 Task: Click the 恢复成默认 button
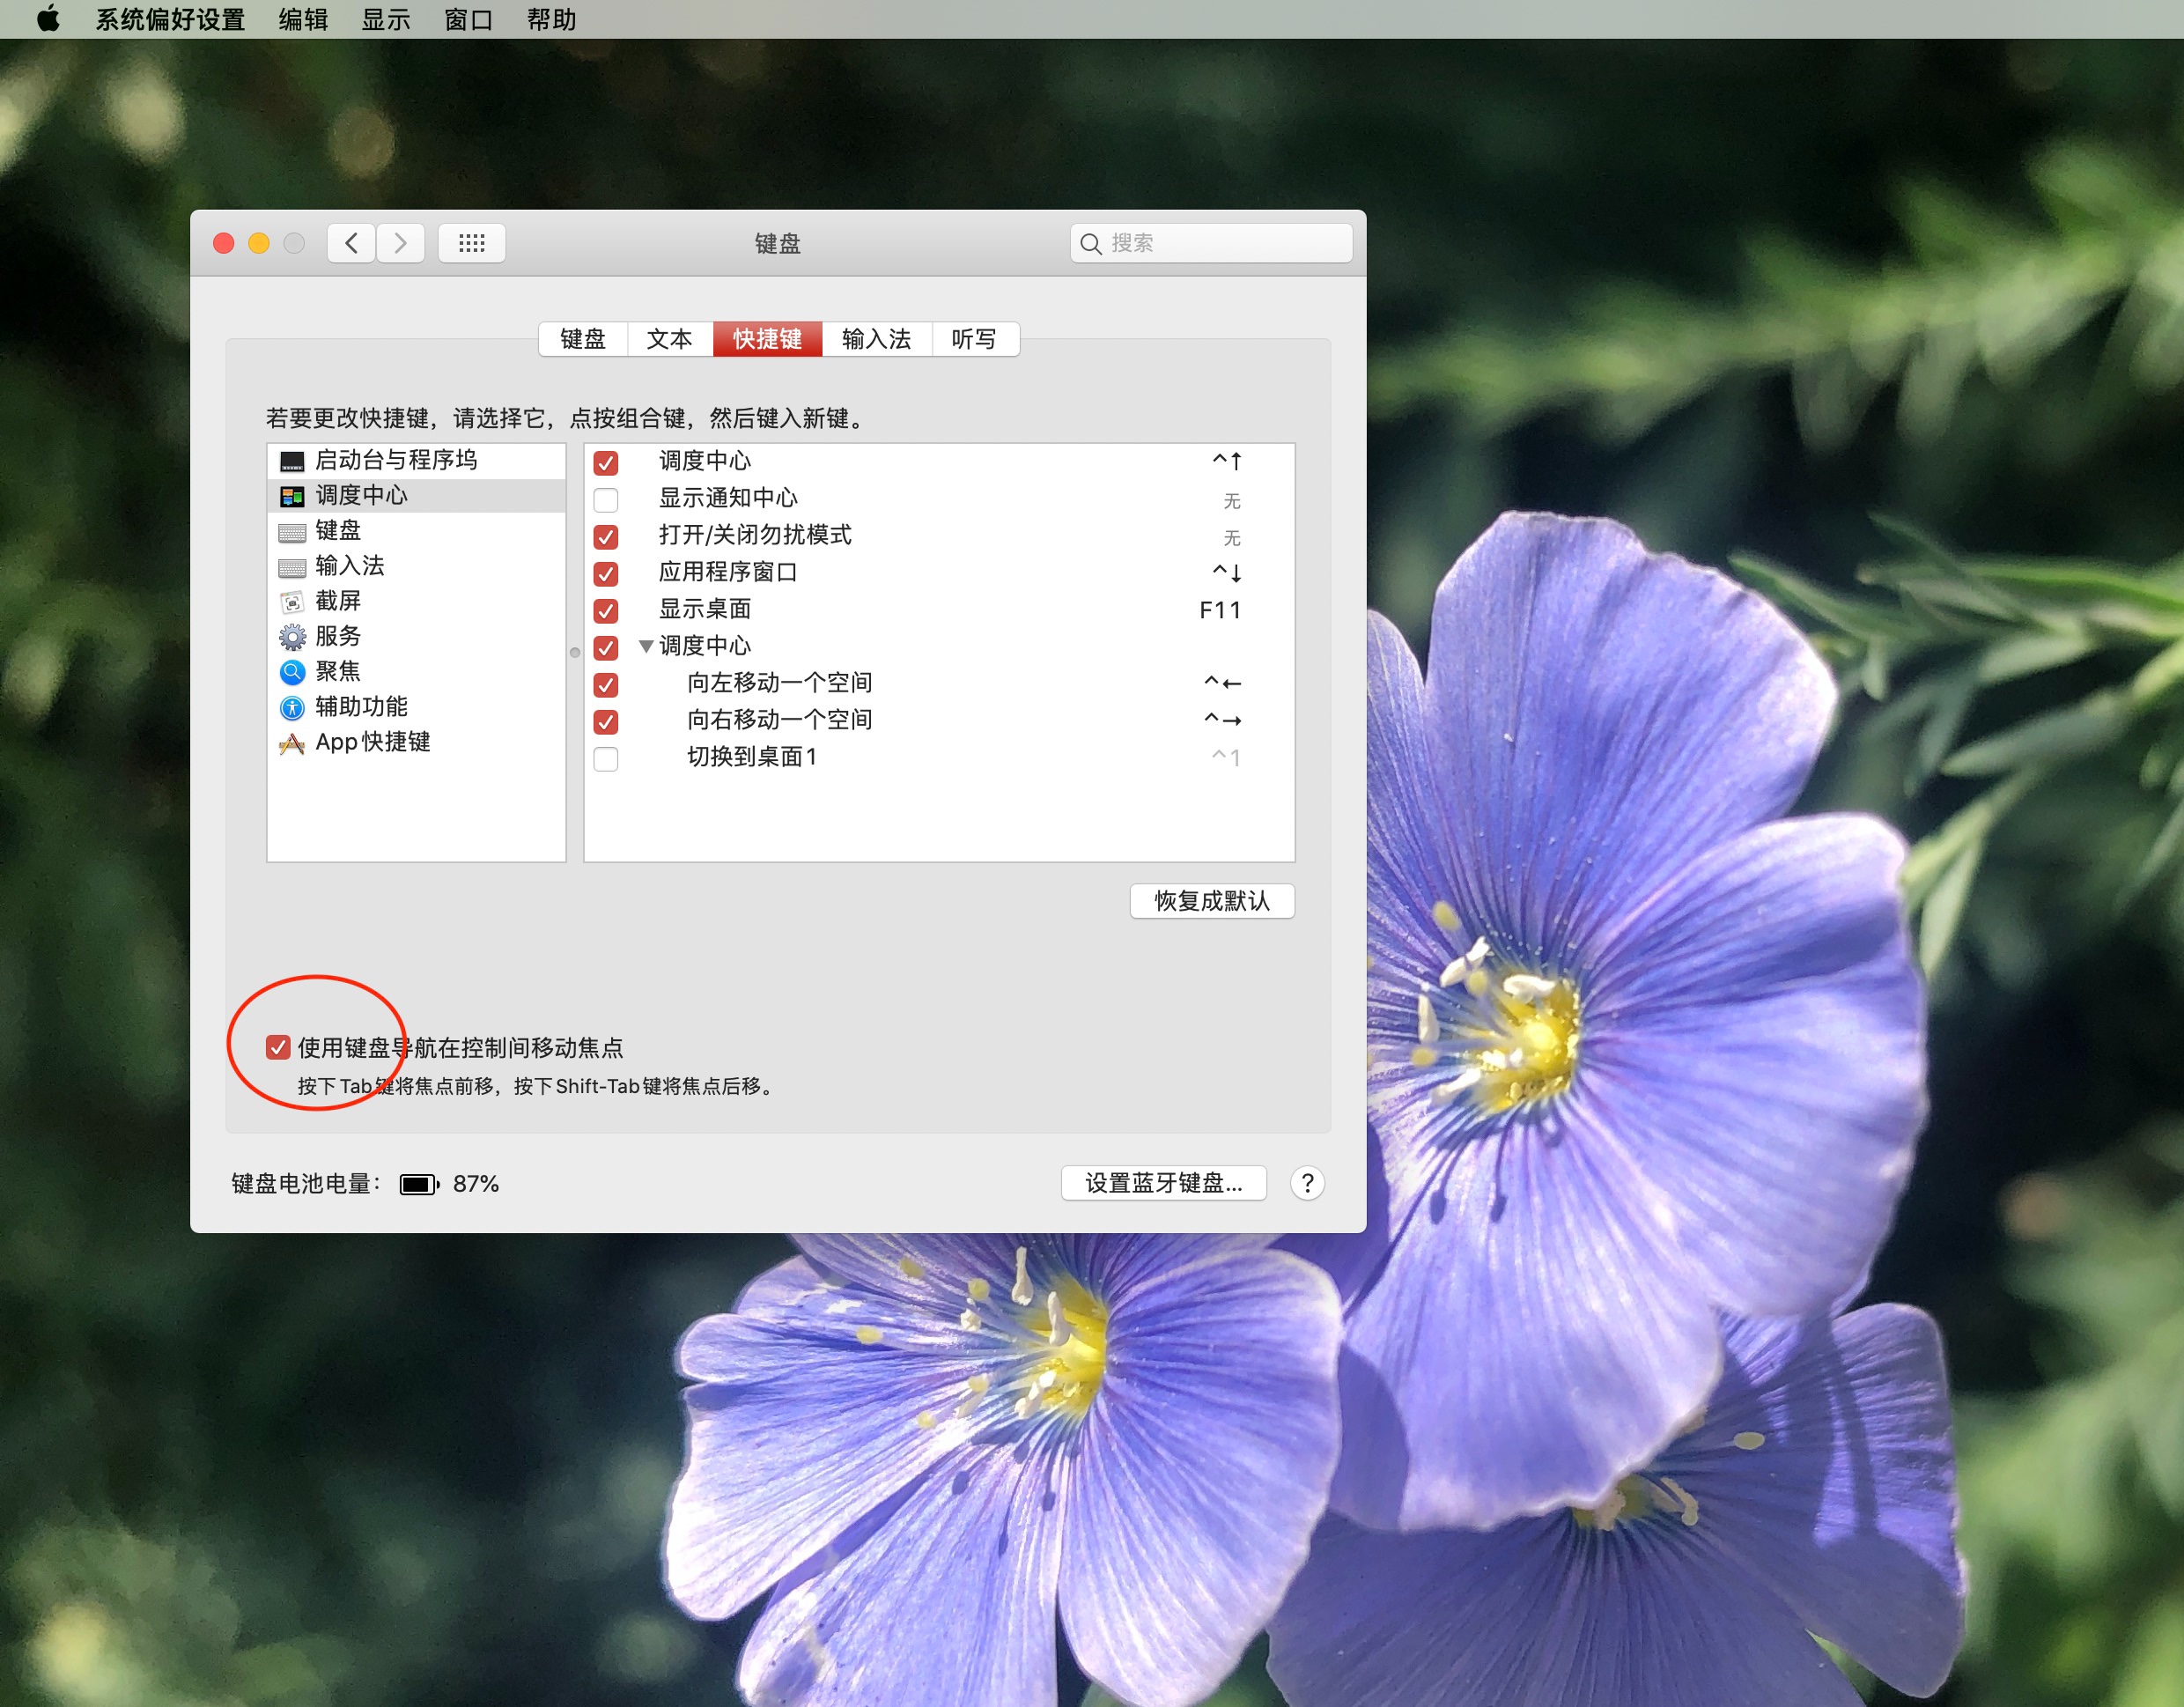pos(1211,900)
